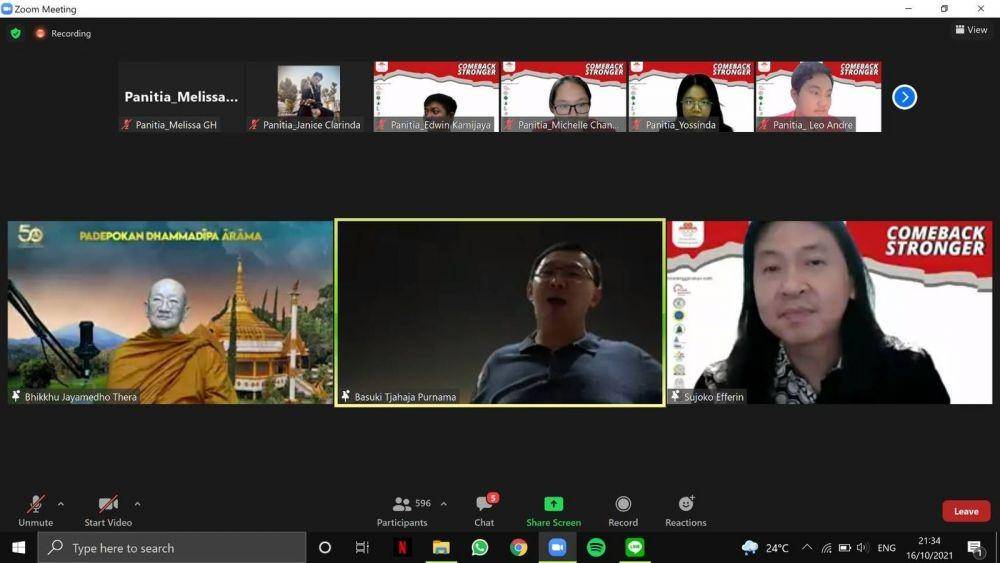The height and width of the screenshot is (563, 1000).
Task: Open the Wi-Fi network tray icon
Action: click(827, 548)
